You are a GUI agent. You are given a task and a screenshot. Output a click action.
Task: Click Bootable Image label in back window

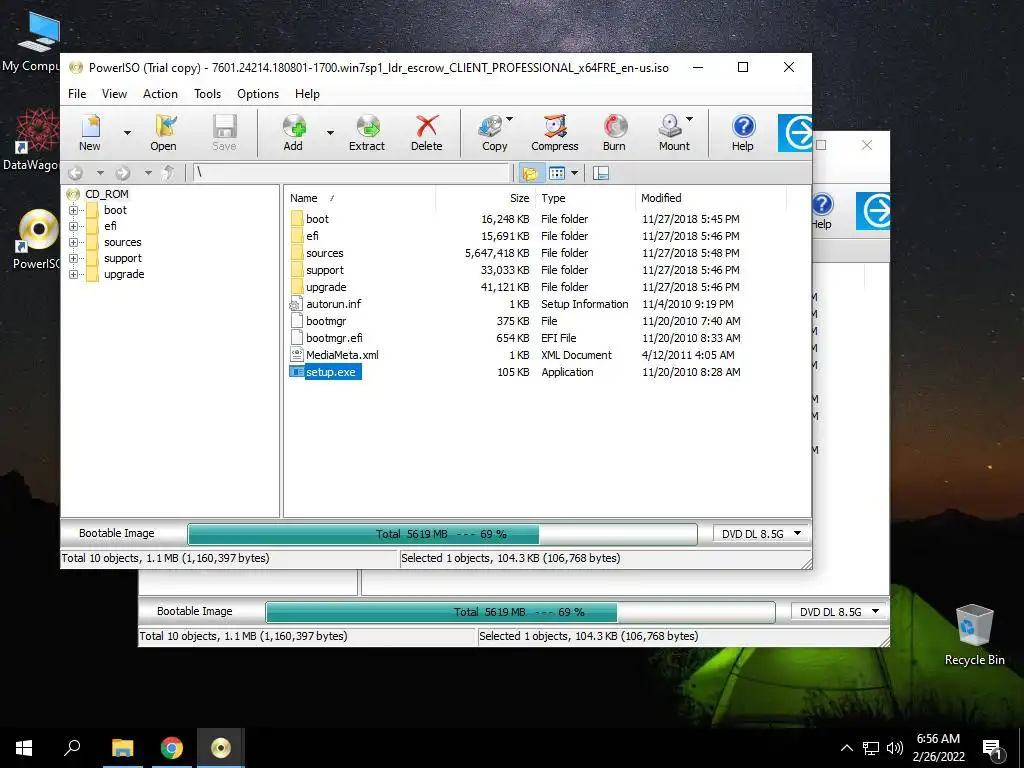click(195, 611)
